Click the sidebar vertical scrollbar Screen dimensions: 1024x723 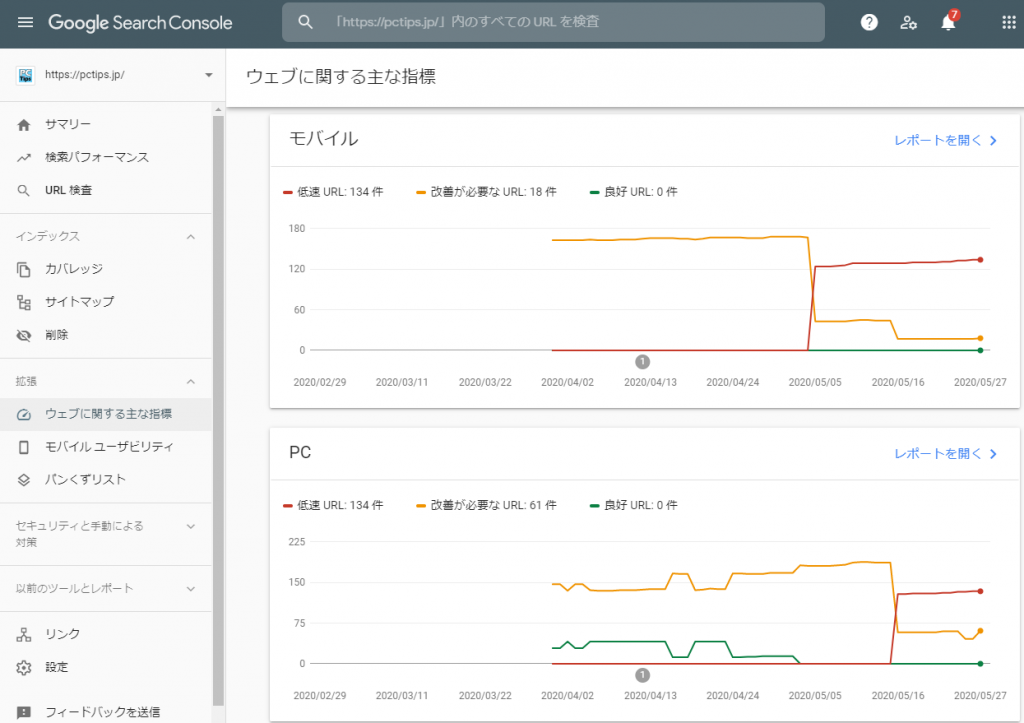[218, 400]
